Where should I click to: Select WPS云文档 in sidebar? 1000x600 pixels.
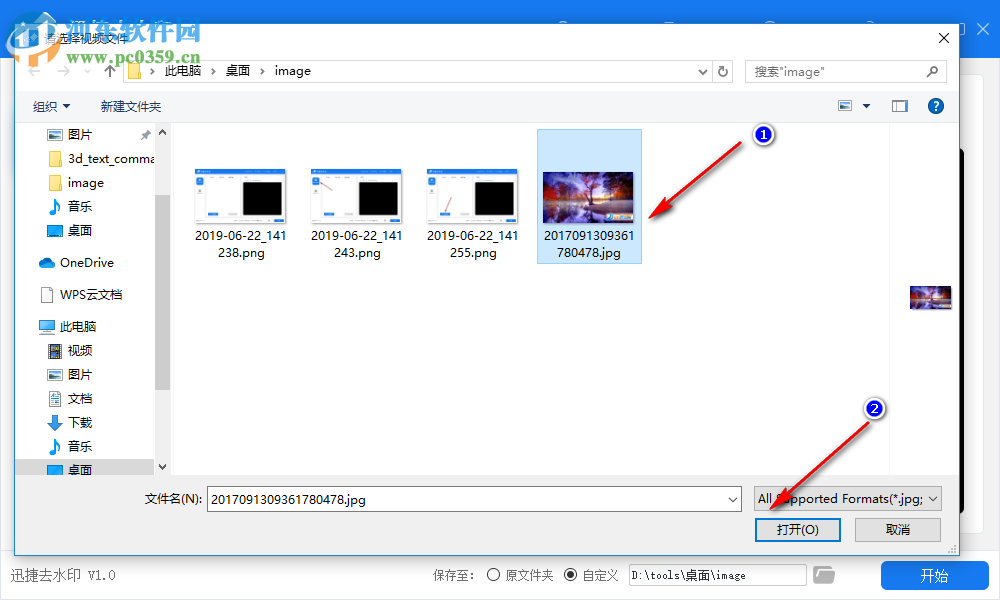(x=81, y=295)
